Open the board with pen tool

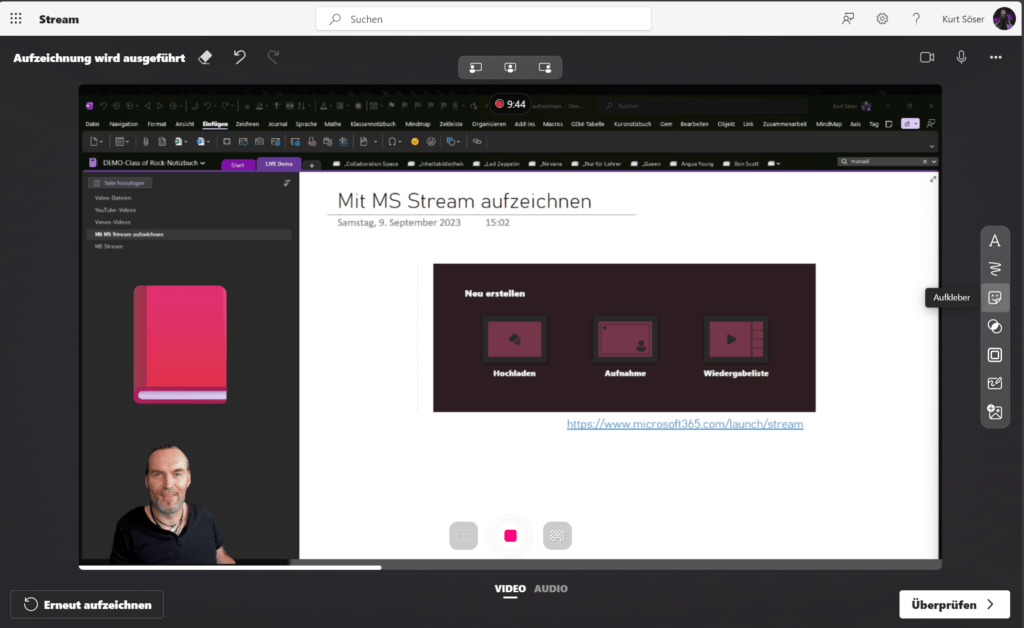tap(995, 383)
